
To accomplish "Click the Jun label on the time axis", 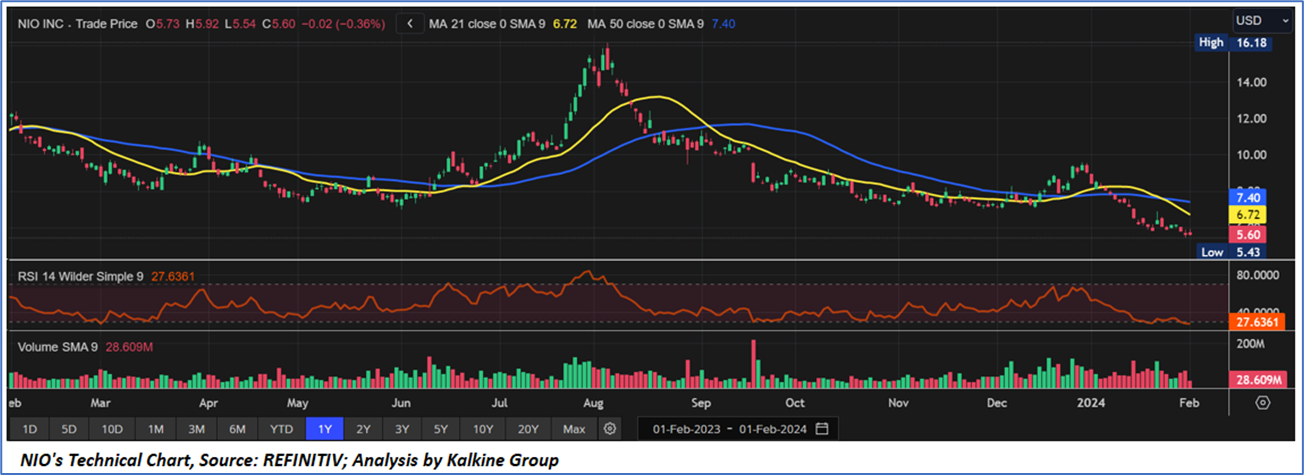I will click(x=401, y=403).
